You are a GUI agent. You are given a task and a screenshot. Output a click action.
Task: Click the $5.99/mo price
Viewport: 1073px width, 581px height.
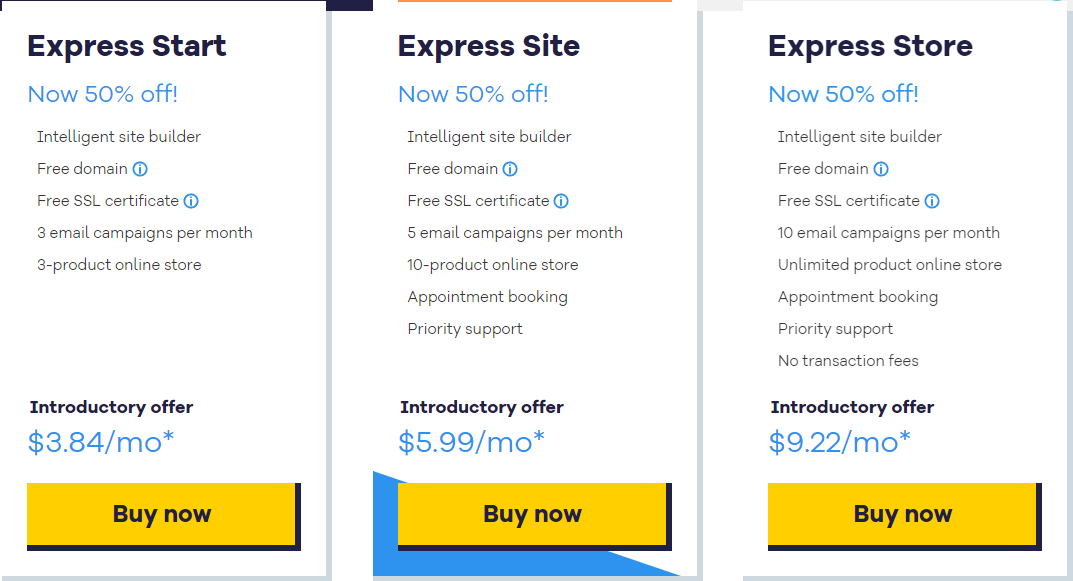(x=471, y=442)
